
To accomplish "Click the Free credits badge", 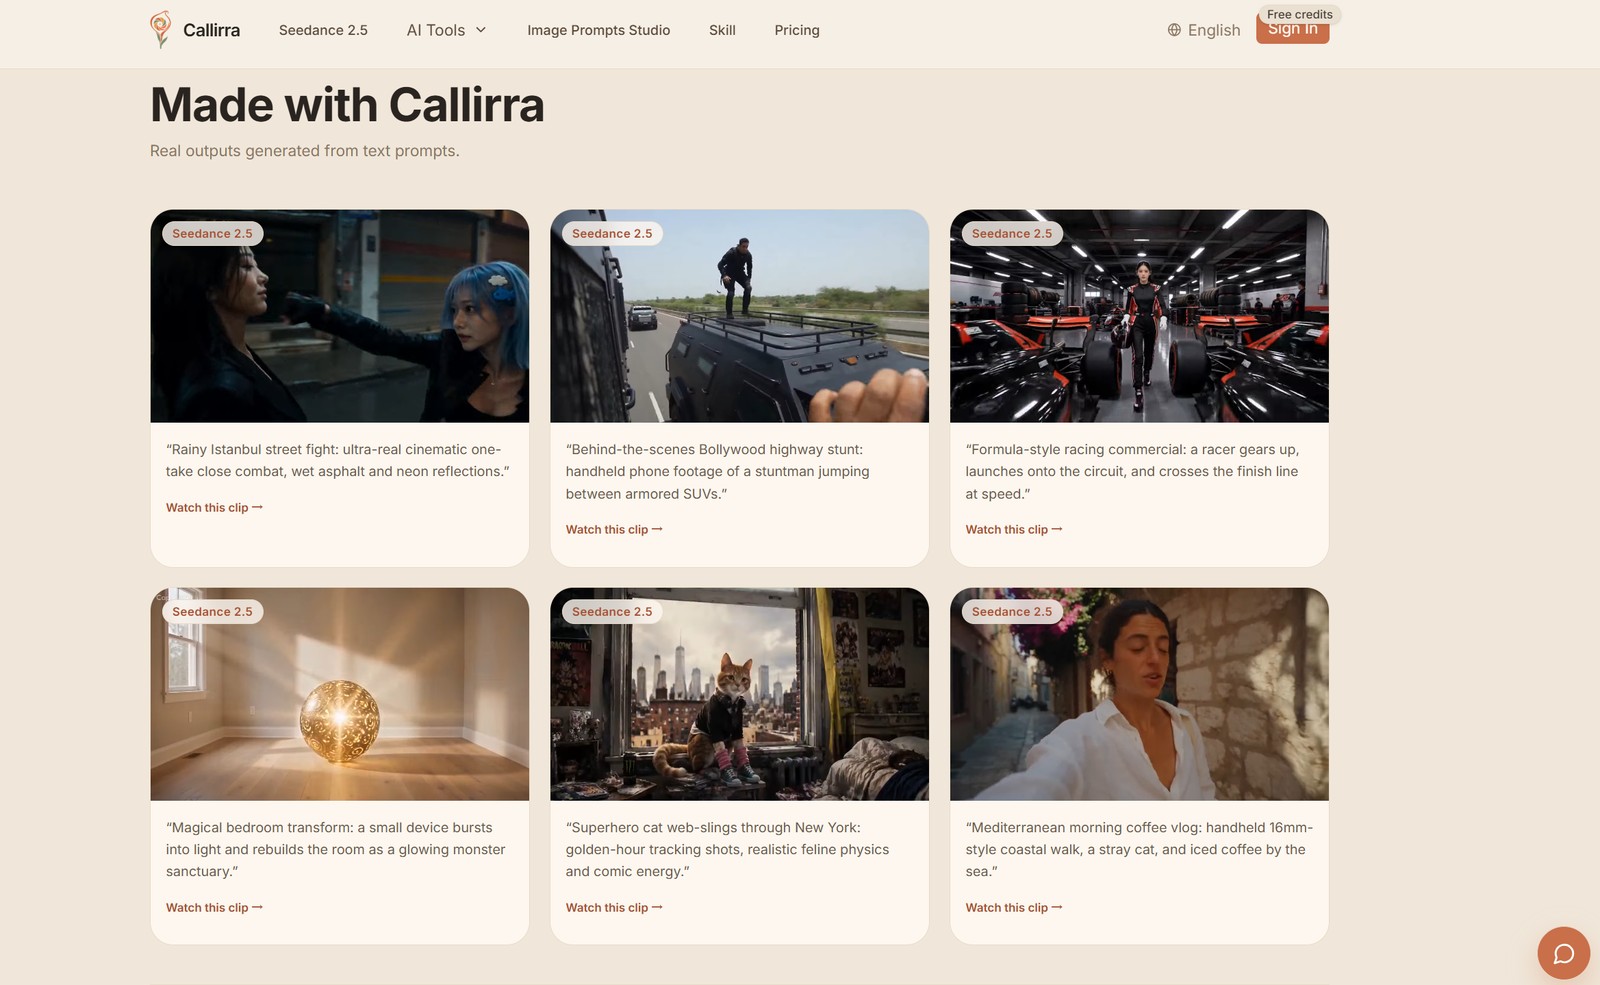I will click(1299, 14).
